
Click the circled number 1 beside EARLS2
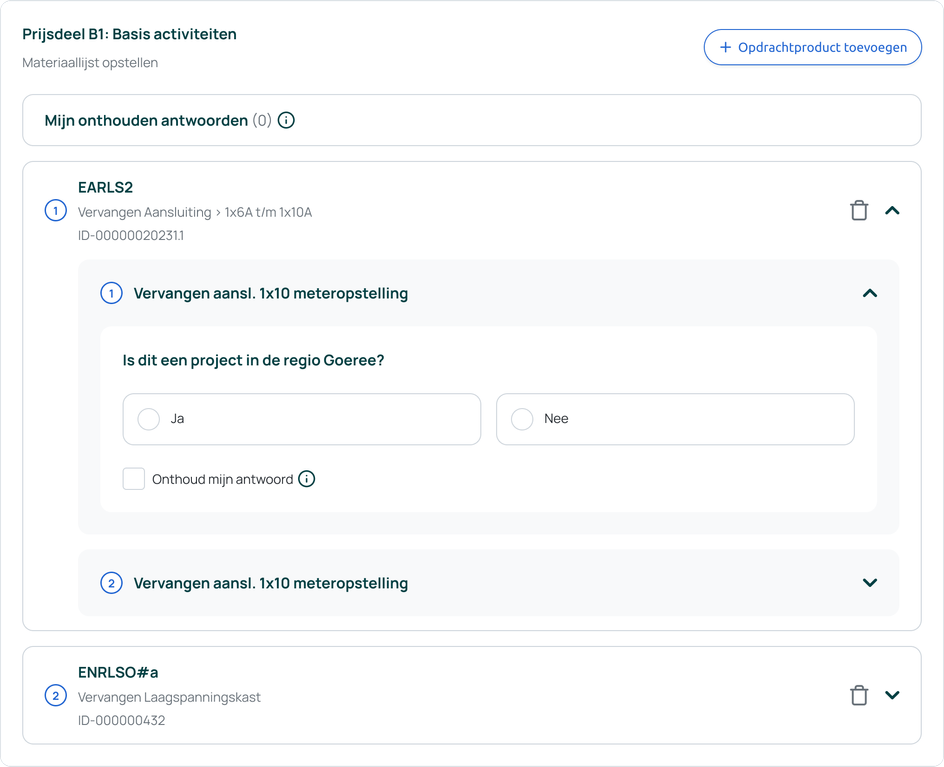[56, 211]
